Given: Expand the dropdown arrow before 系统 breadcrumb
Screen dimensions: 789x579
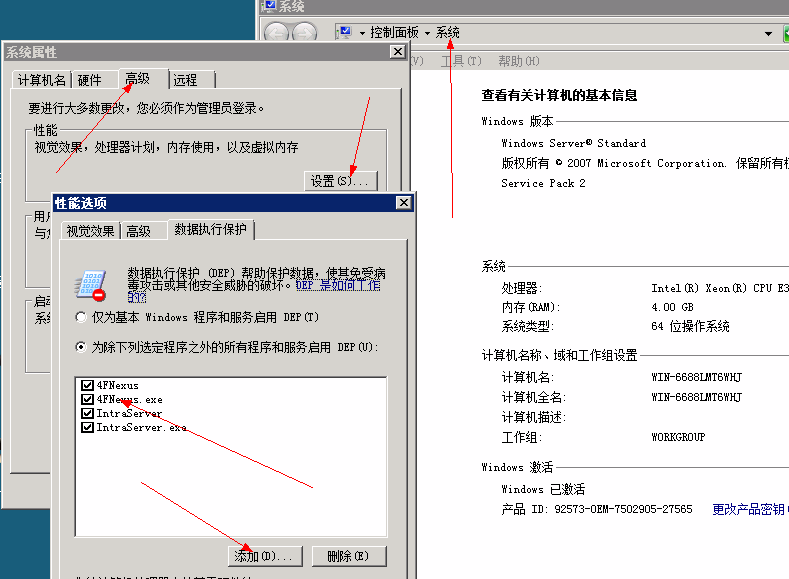Looking at the screenshot, I should [x=427, y=33].
